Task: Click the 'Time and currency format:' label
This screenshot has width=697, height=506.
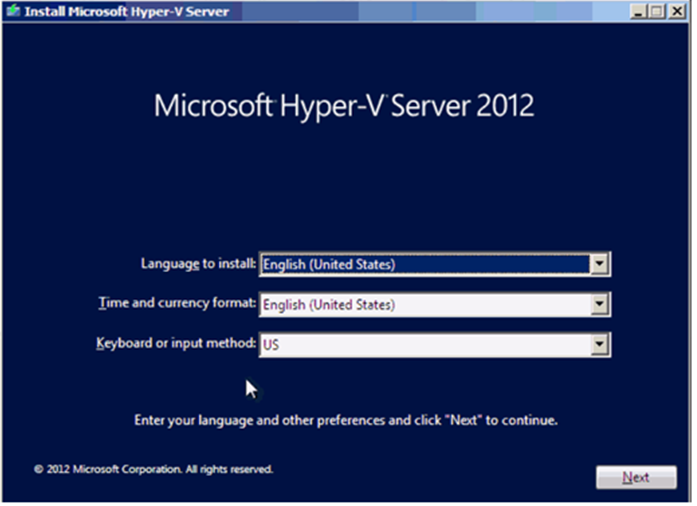Action: point(177,303)
